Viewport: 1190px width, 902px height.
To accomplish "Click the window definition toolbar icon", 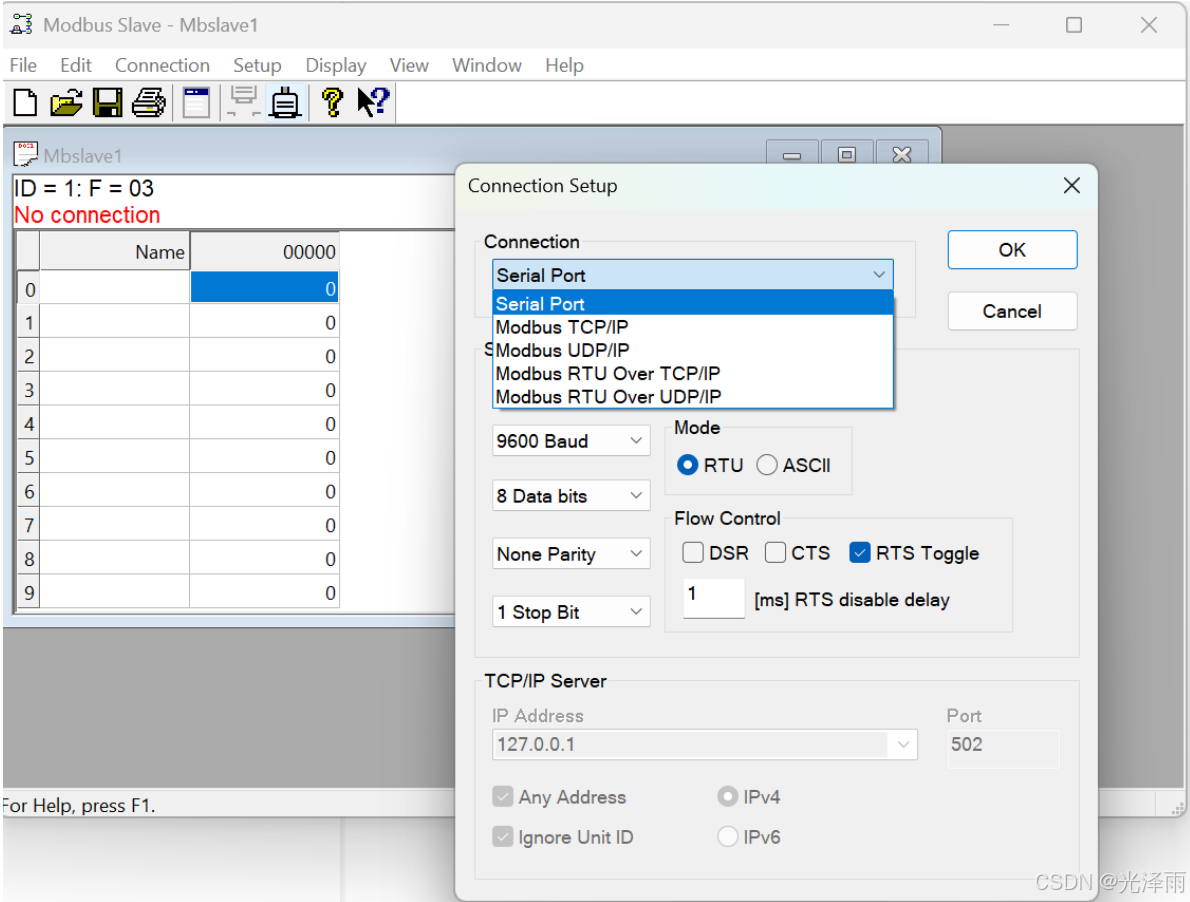I will tap(197, 102).
